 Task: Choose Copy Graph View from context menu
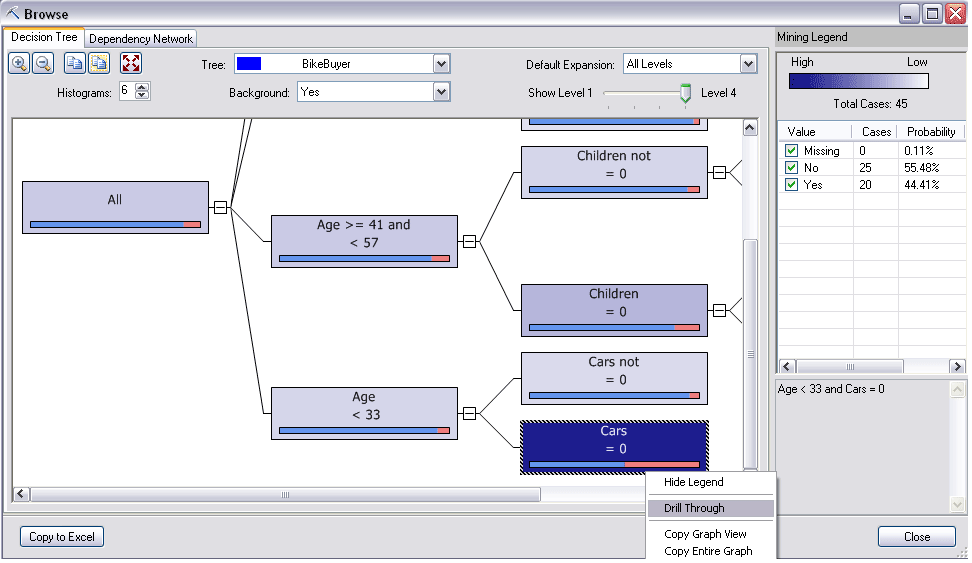tap(705, 534)
